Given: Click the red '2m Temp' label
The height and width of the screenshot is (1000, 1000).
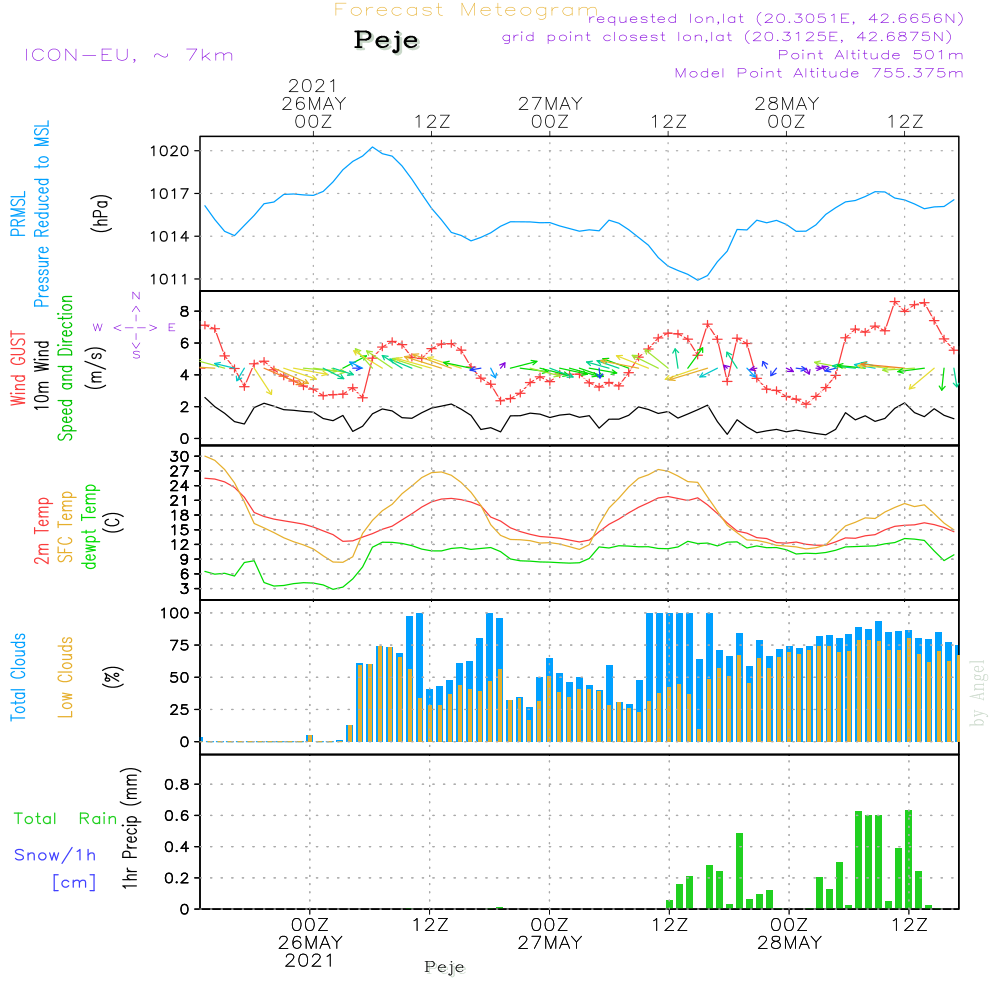Looking at the screenshot, I should pos(41,531).
